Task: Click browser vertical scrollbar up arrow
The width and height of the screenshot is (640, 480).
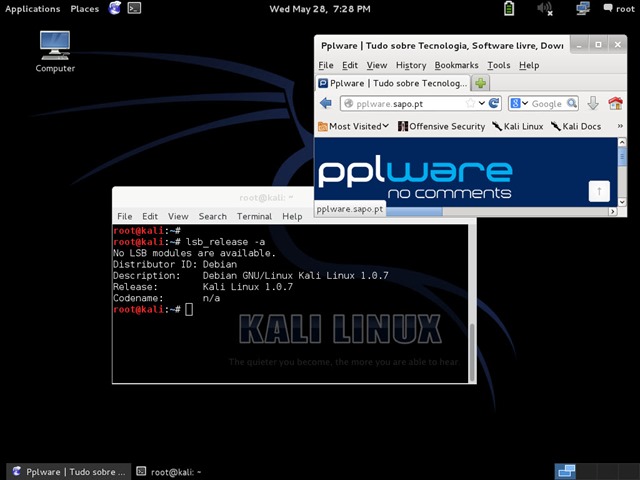Action: (x=622, y=142)
